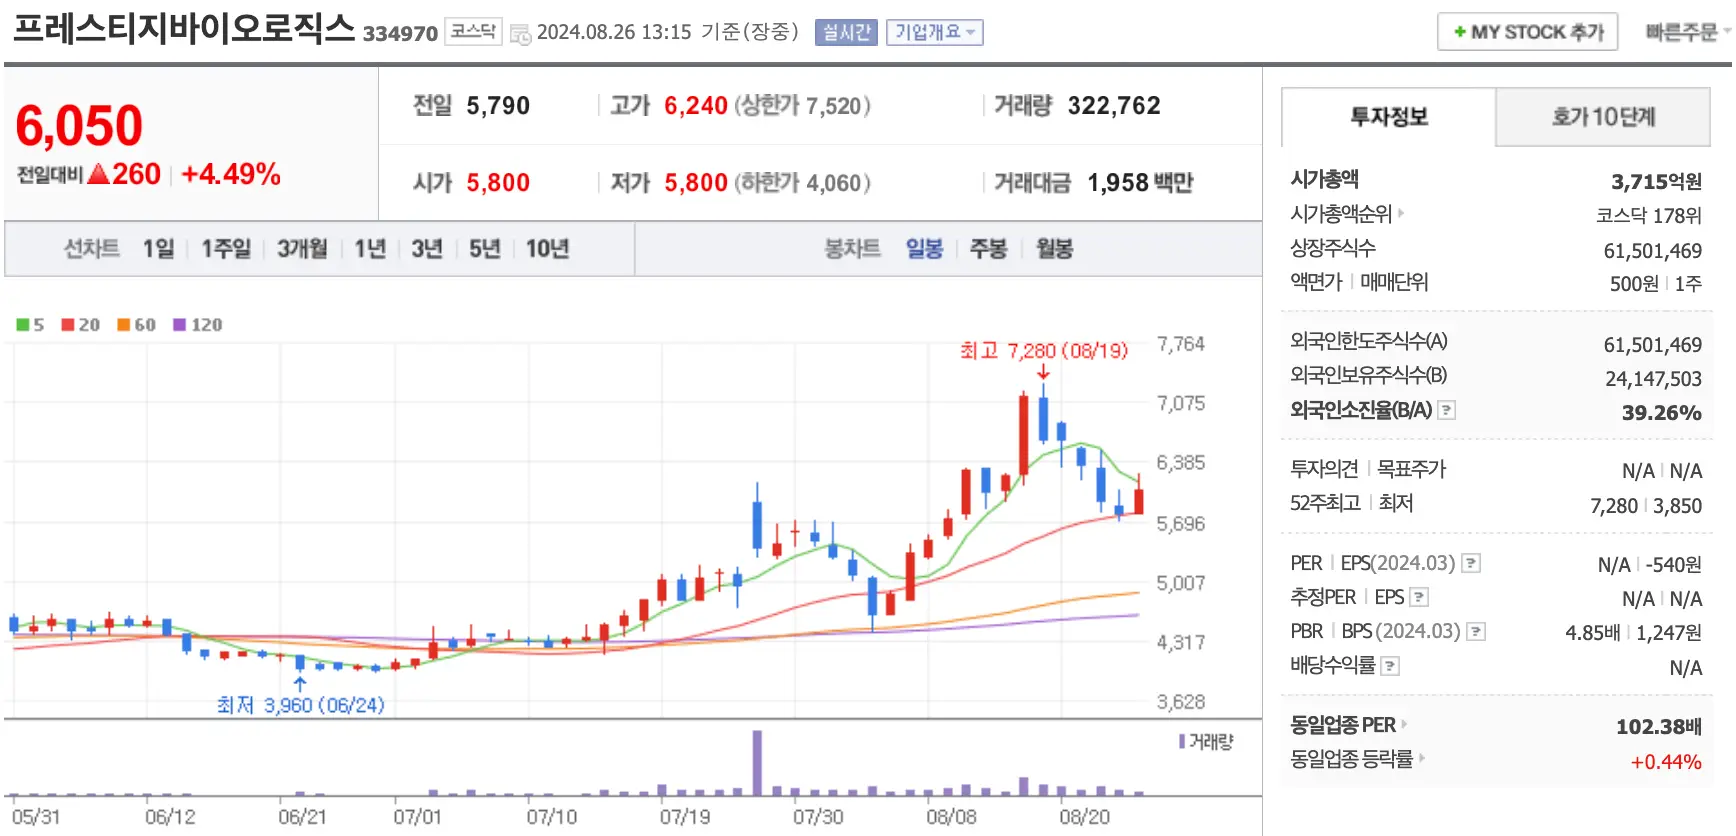This screenshot has width=1736, height=836.
Task: Select the 5년 line chart period
Action: pyautogui.click(x=485, y=248)
